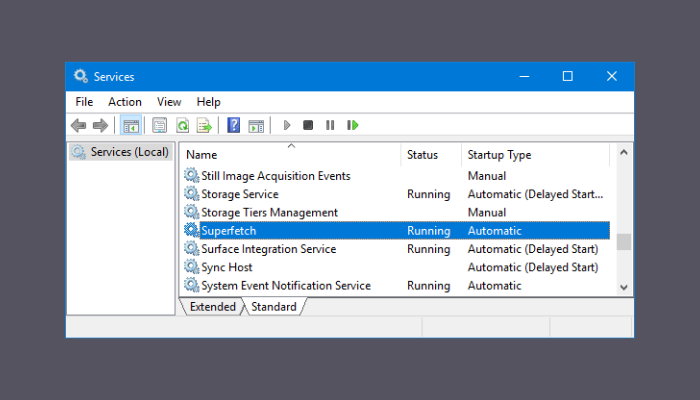Click the Pause Service icon
Screen dimensions: 700x400
point(330,125)
